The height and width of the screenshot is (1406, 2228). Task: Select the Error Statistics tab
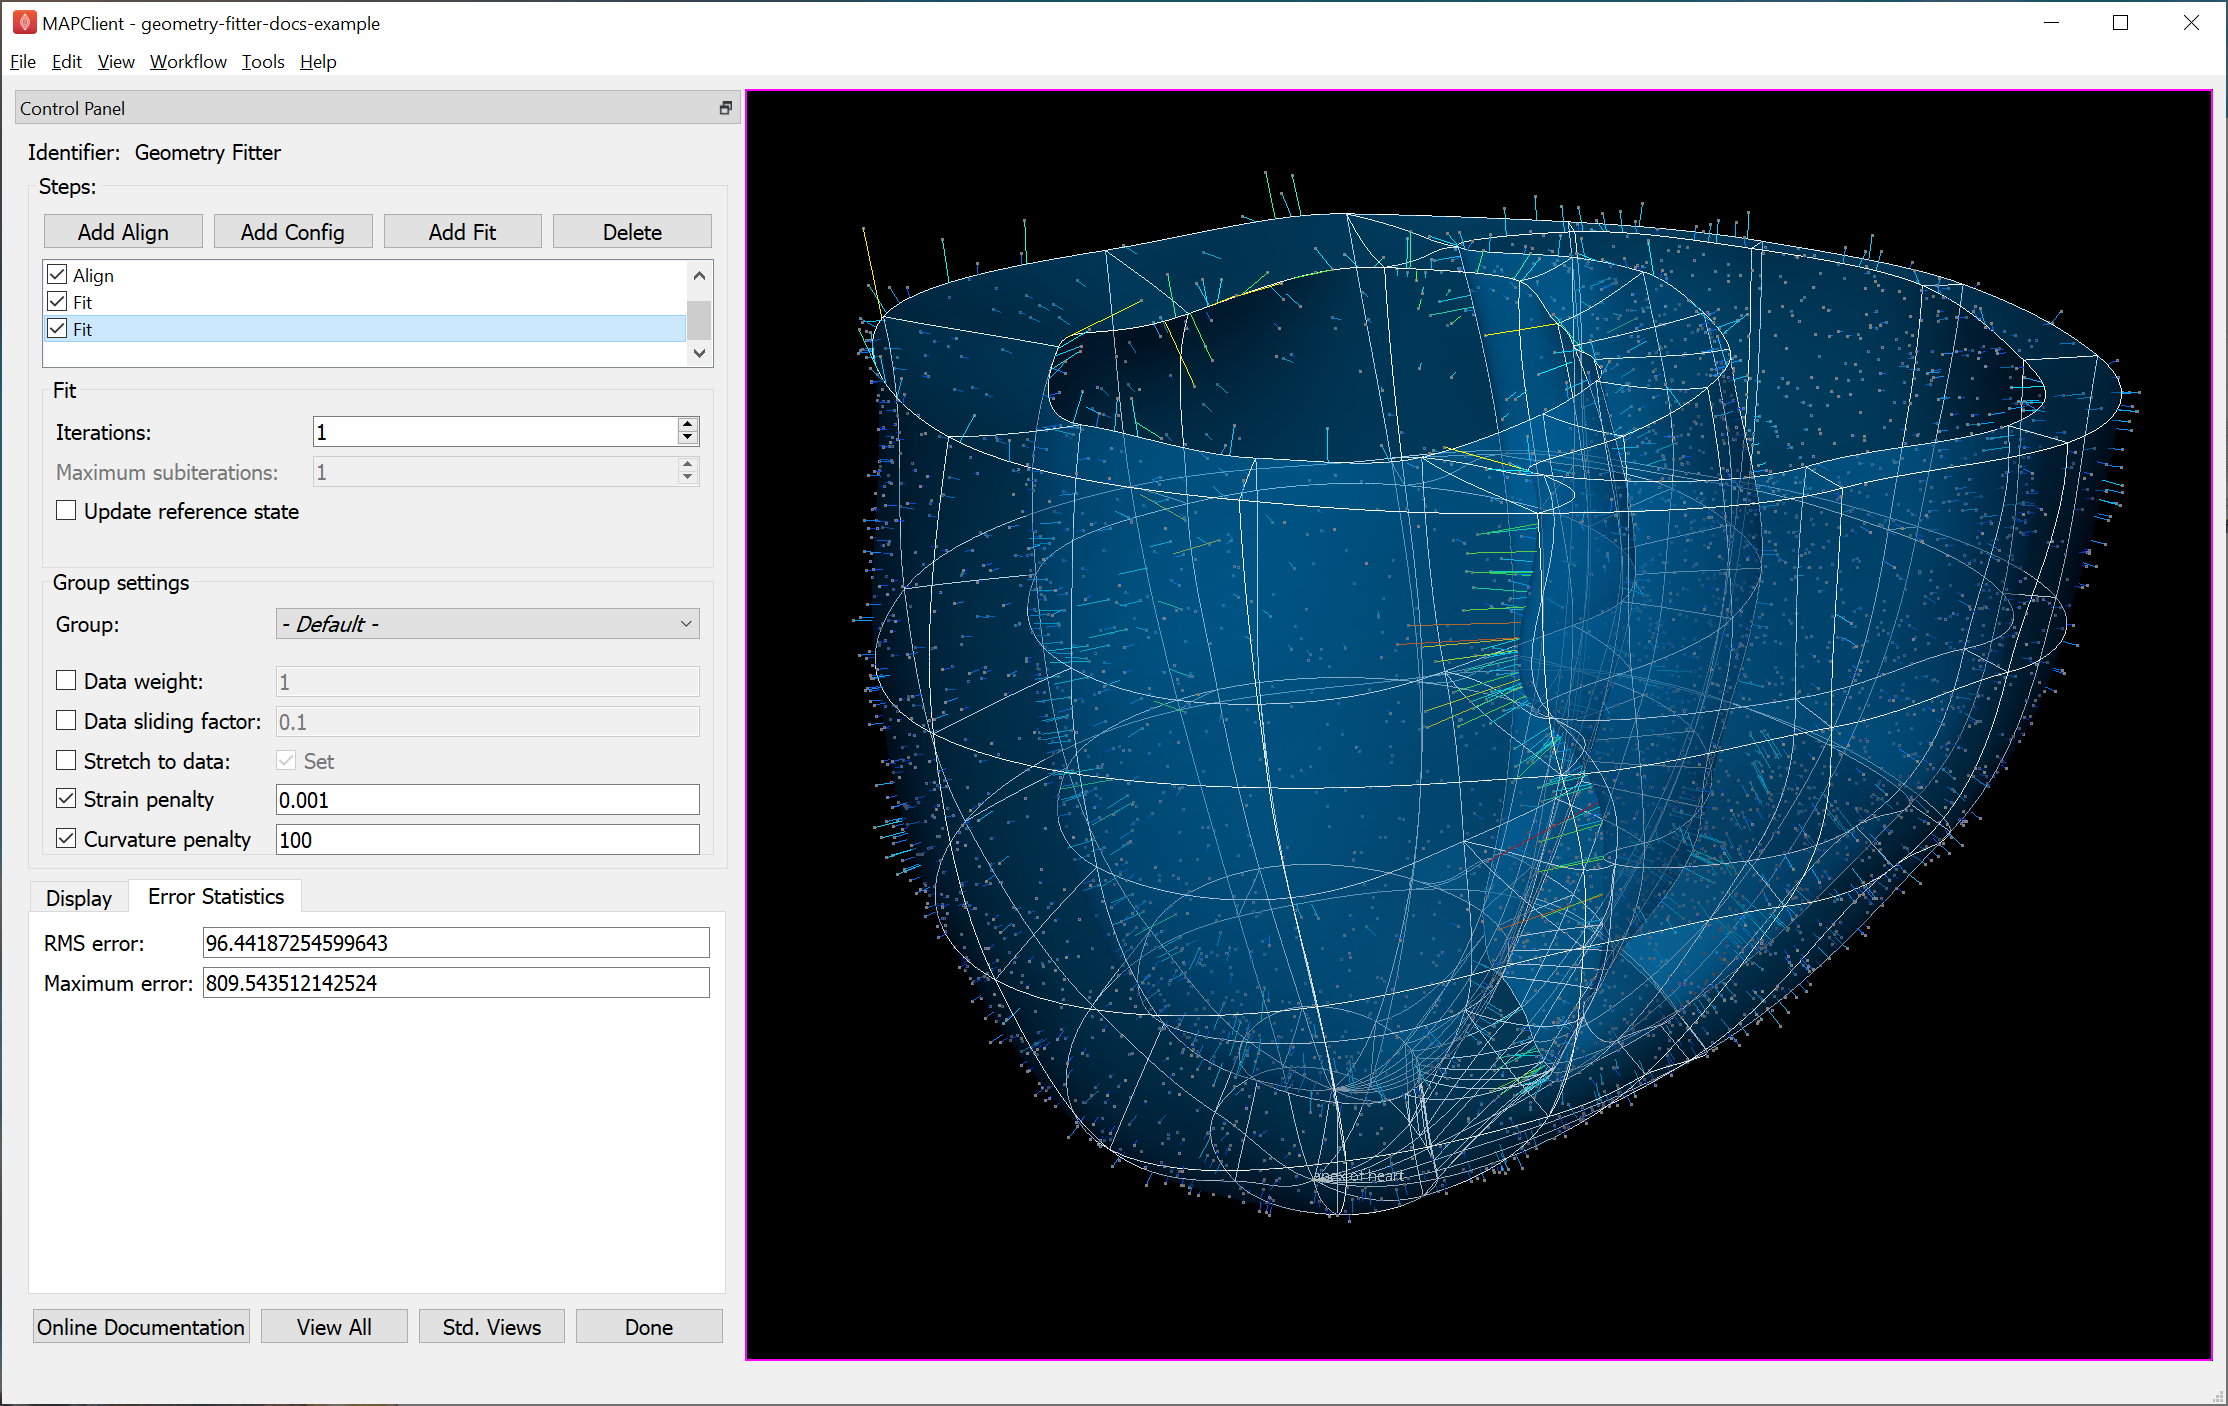216,897
